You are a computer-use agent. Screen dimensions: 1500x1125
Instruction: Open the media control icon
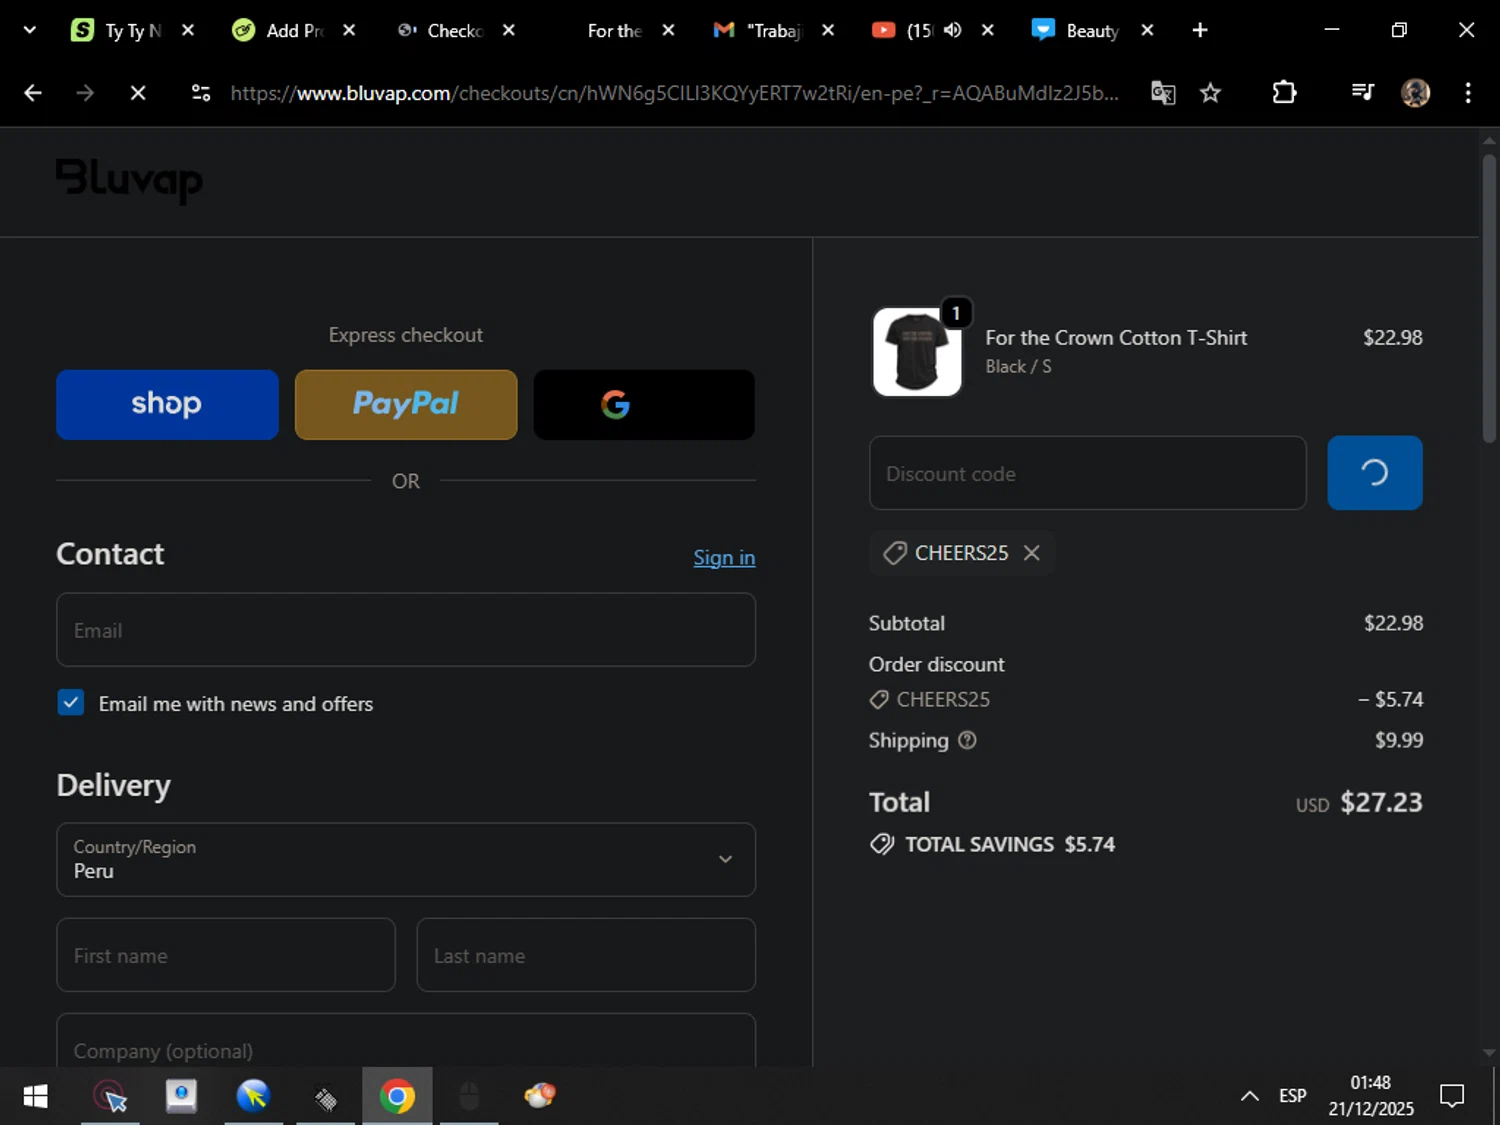(x=1362, y=93)
